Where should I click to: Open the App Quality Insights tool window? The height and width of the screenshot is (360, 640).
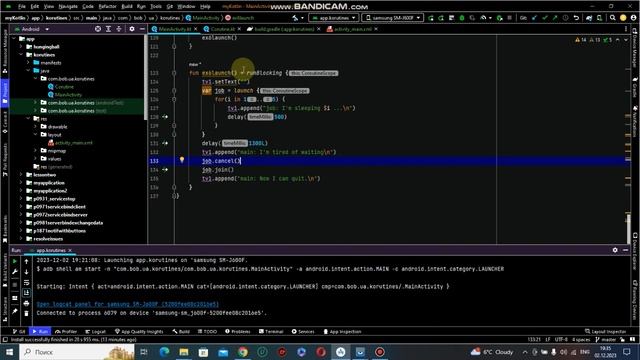pos(139,331)
